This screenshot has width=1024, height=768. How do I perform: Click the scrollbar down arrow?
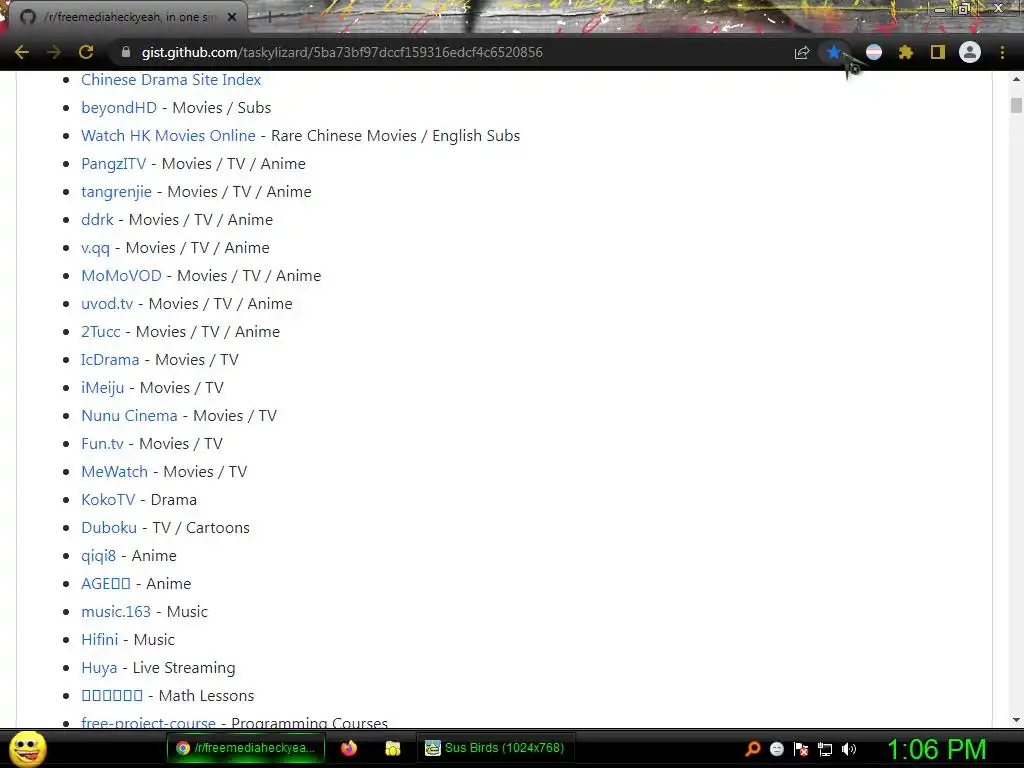point(1016,720)
